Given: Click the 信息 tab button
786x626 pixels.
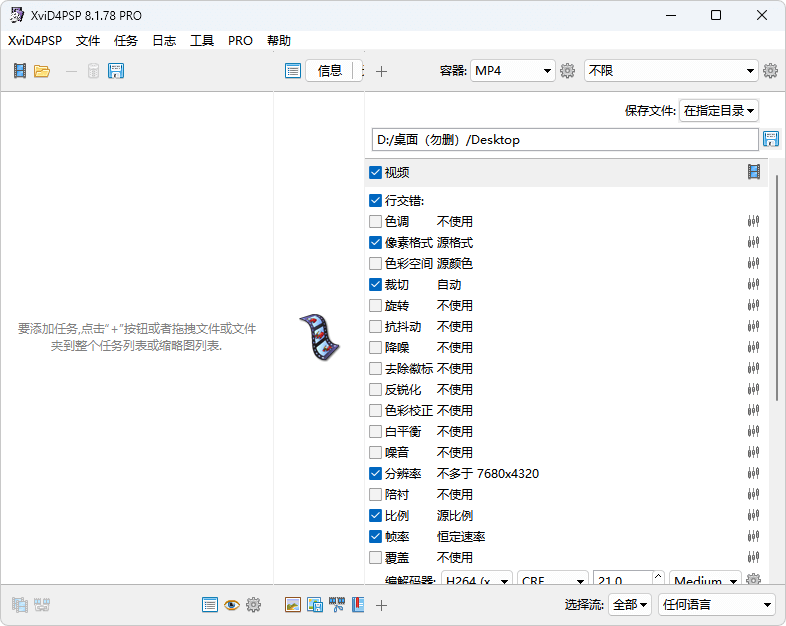Looking at the screenshot, I should [330, 71].
